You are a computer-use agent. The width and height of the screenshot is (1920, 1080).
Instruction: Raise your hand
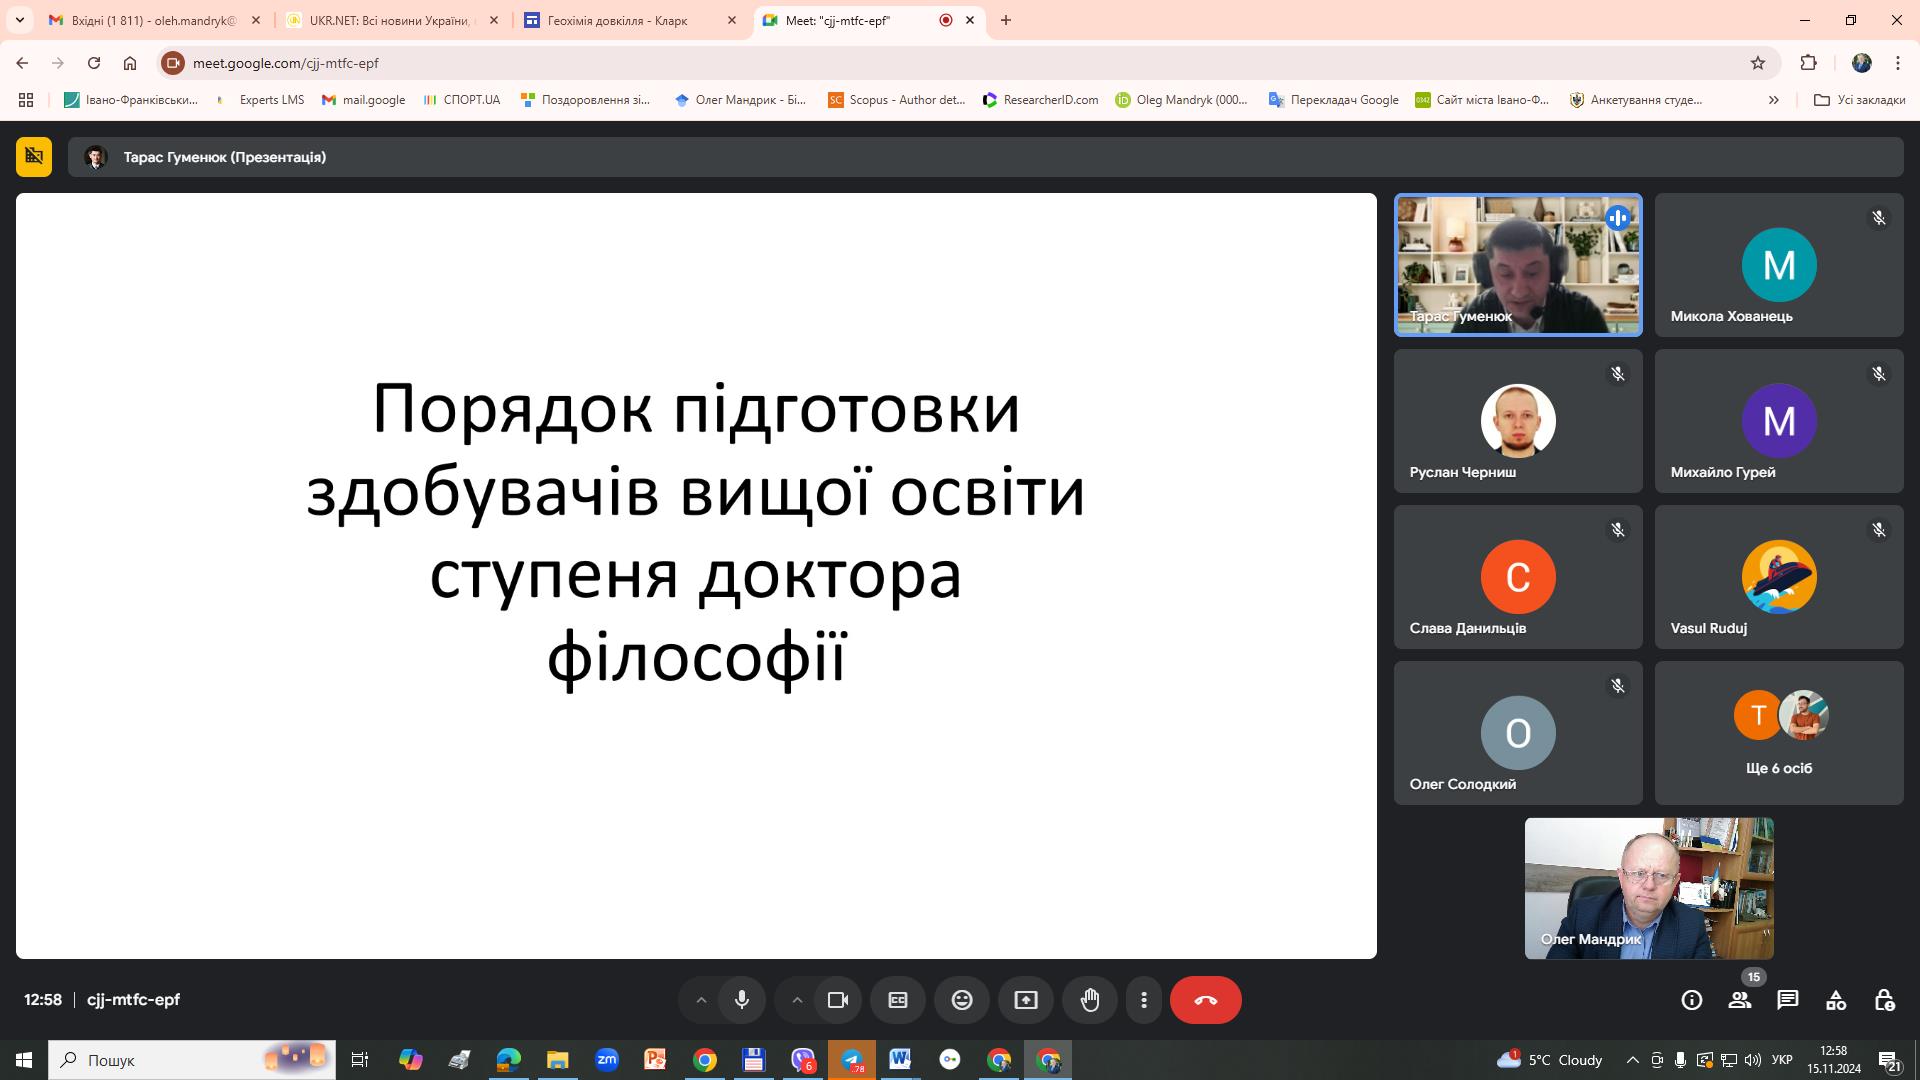click(1090, 999)
